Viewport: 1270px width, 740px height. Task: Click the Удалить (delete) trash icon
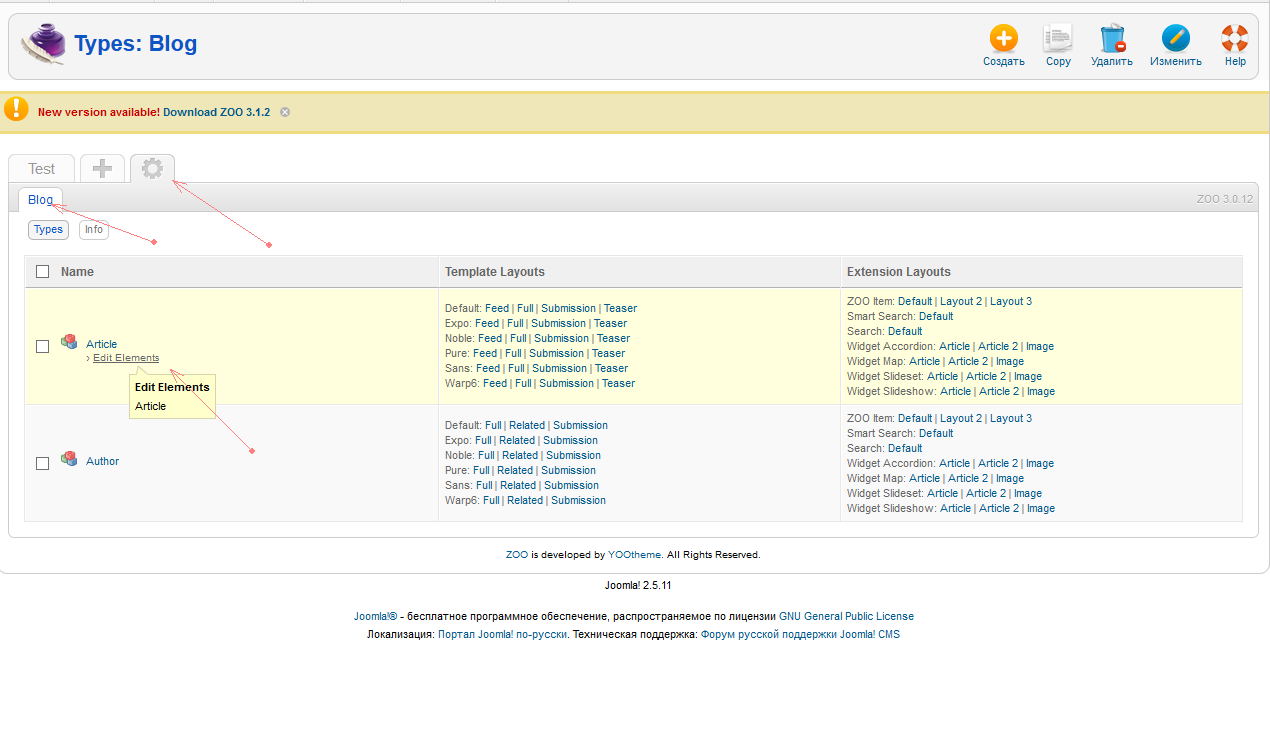pos(1112,39)
